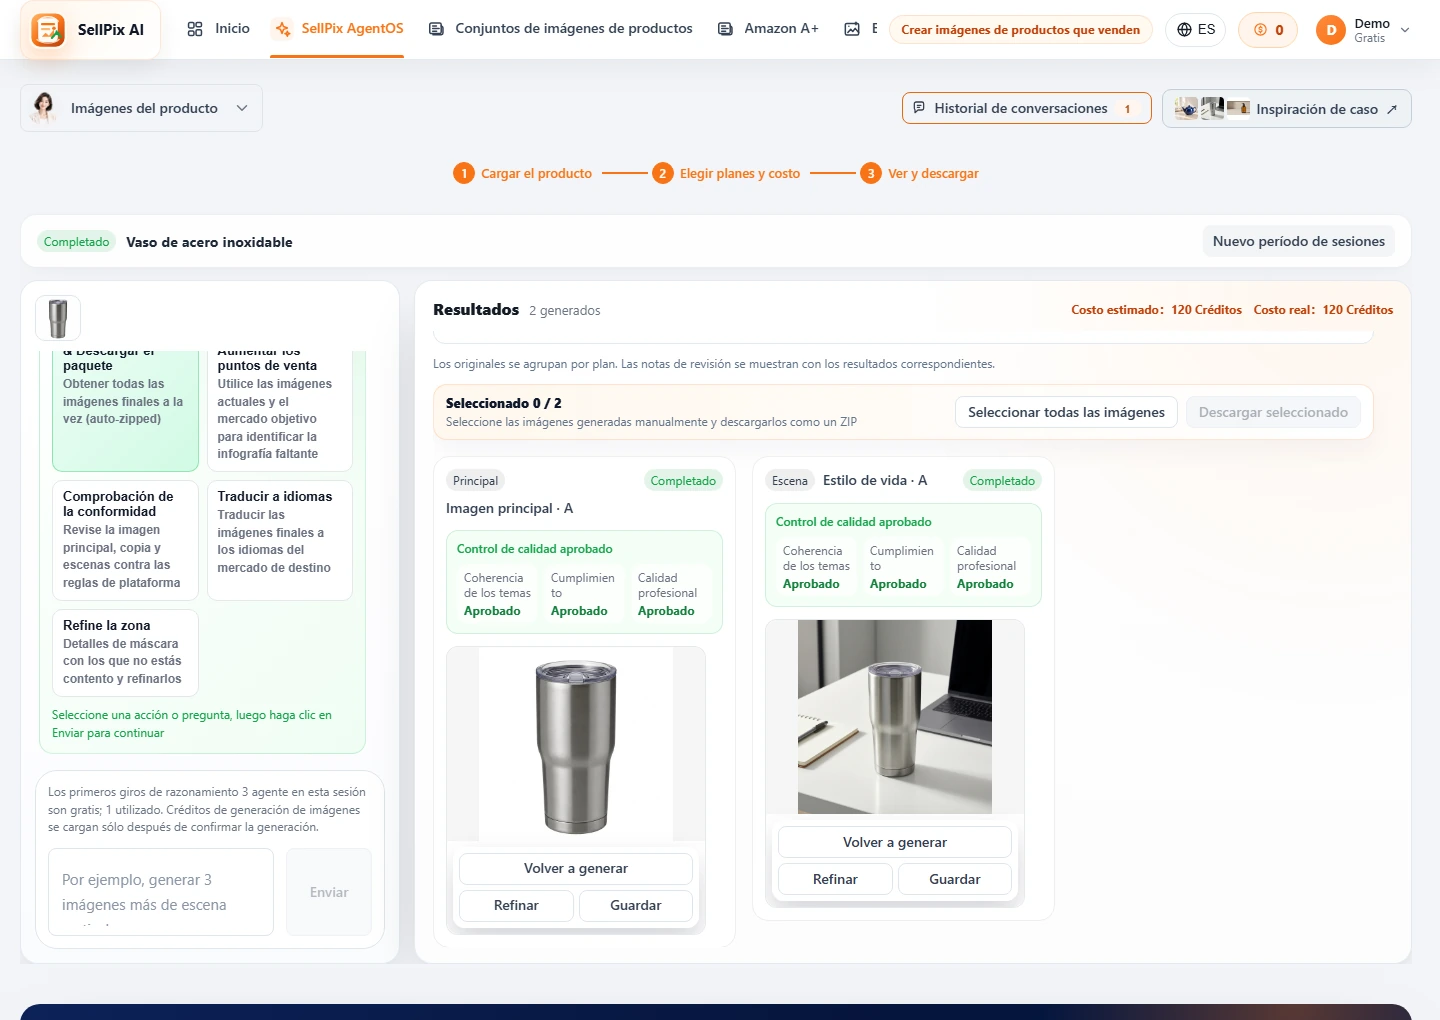The width and height of the screenshot is (1440, 1020).
Task: Click Nuevo período de sesiones button
Action: point(1298,241)
